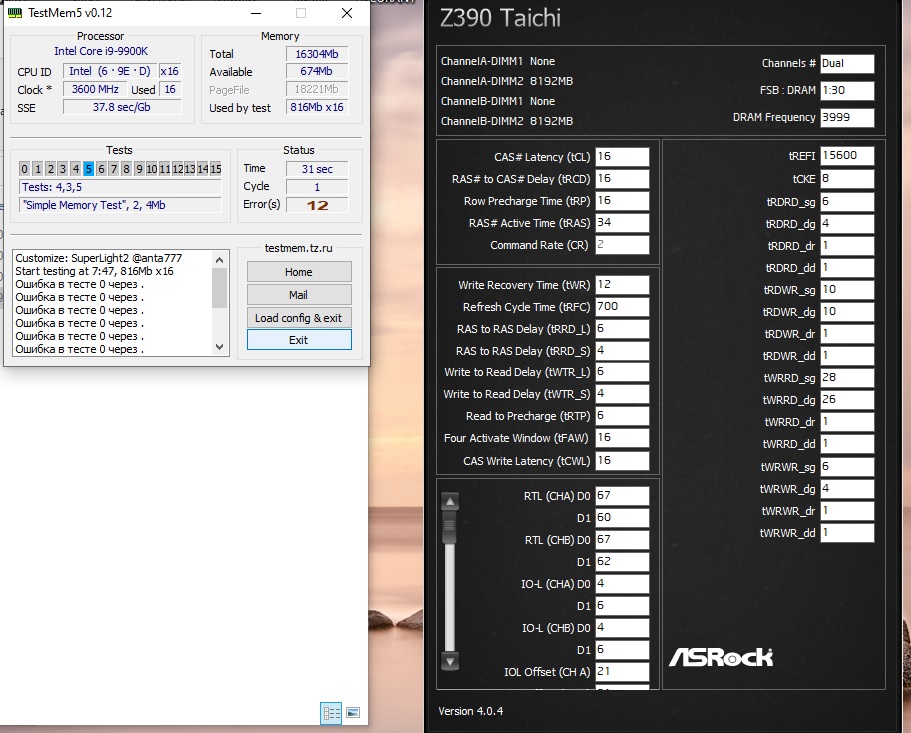The height and width of the screenshot is (733, 911).
Task: Select test box number 0
Action: point(24,169)
